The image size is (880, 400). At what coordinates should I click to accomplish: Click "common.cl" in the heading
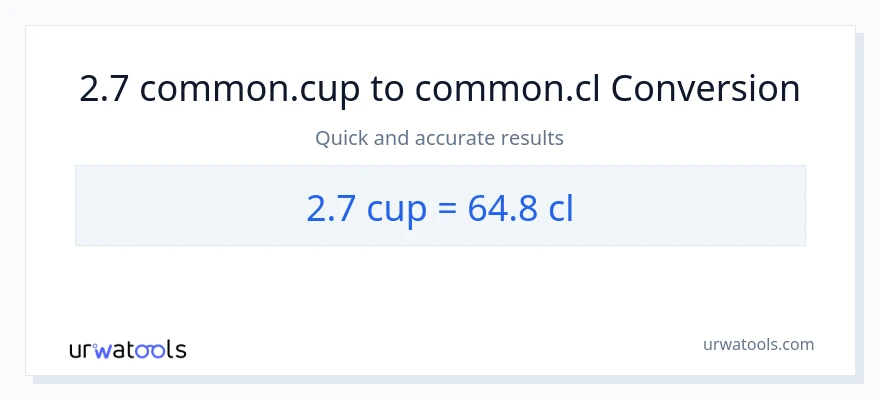click(x=507, y=90)
